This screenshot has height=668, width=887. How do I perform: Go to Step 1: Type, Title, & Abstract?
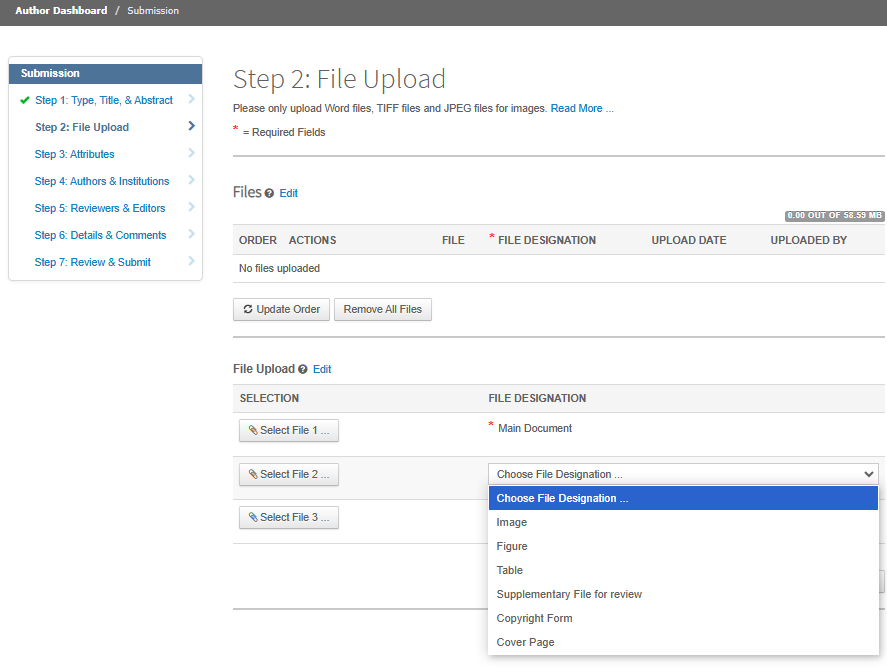point(104,100)
